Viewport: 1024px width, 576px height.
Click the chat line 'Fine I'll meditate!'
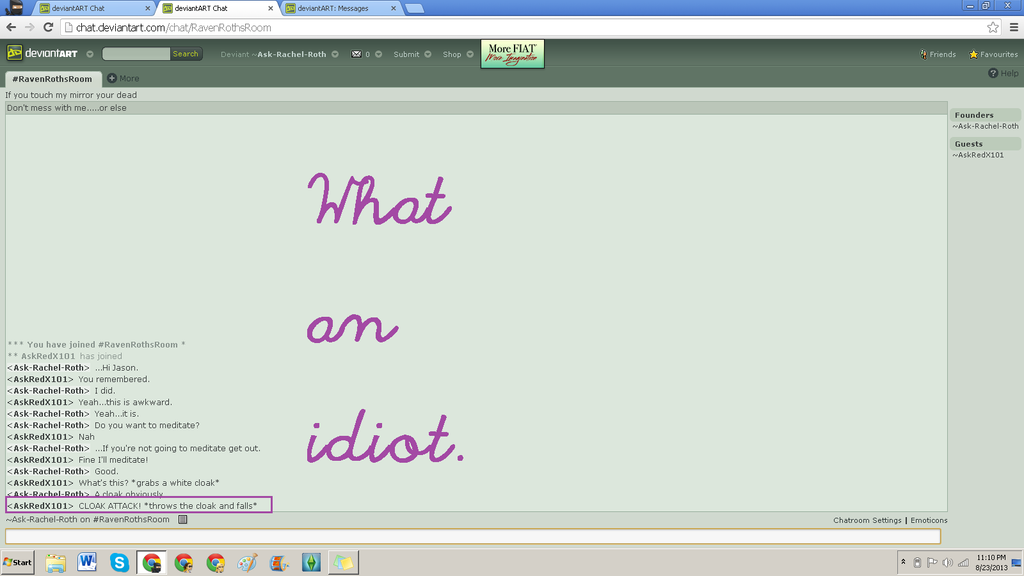click(113, 460)
